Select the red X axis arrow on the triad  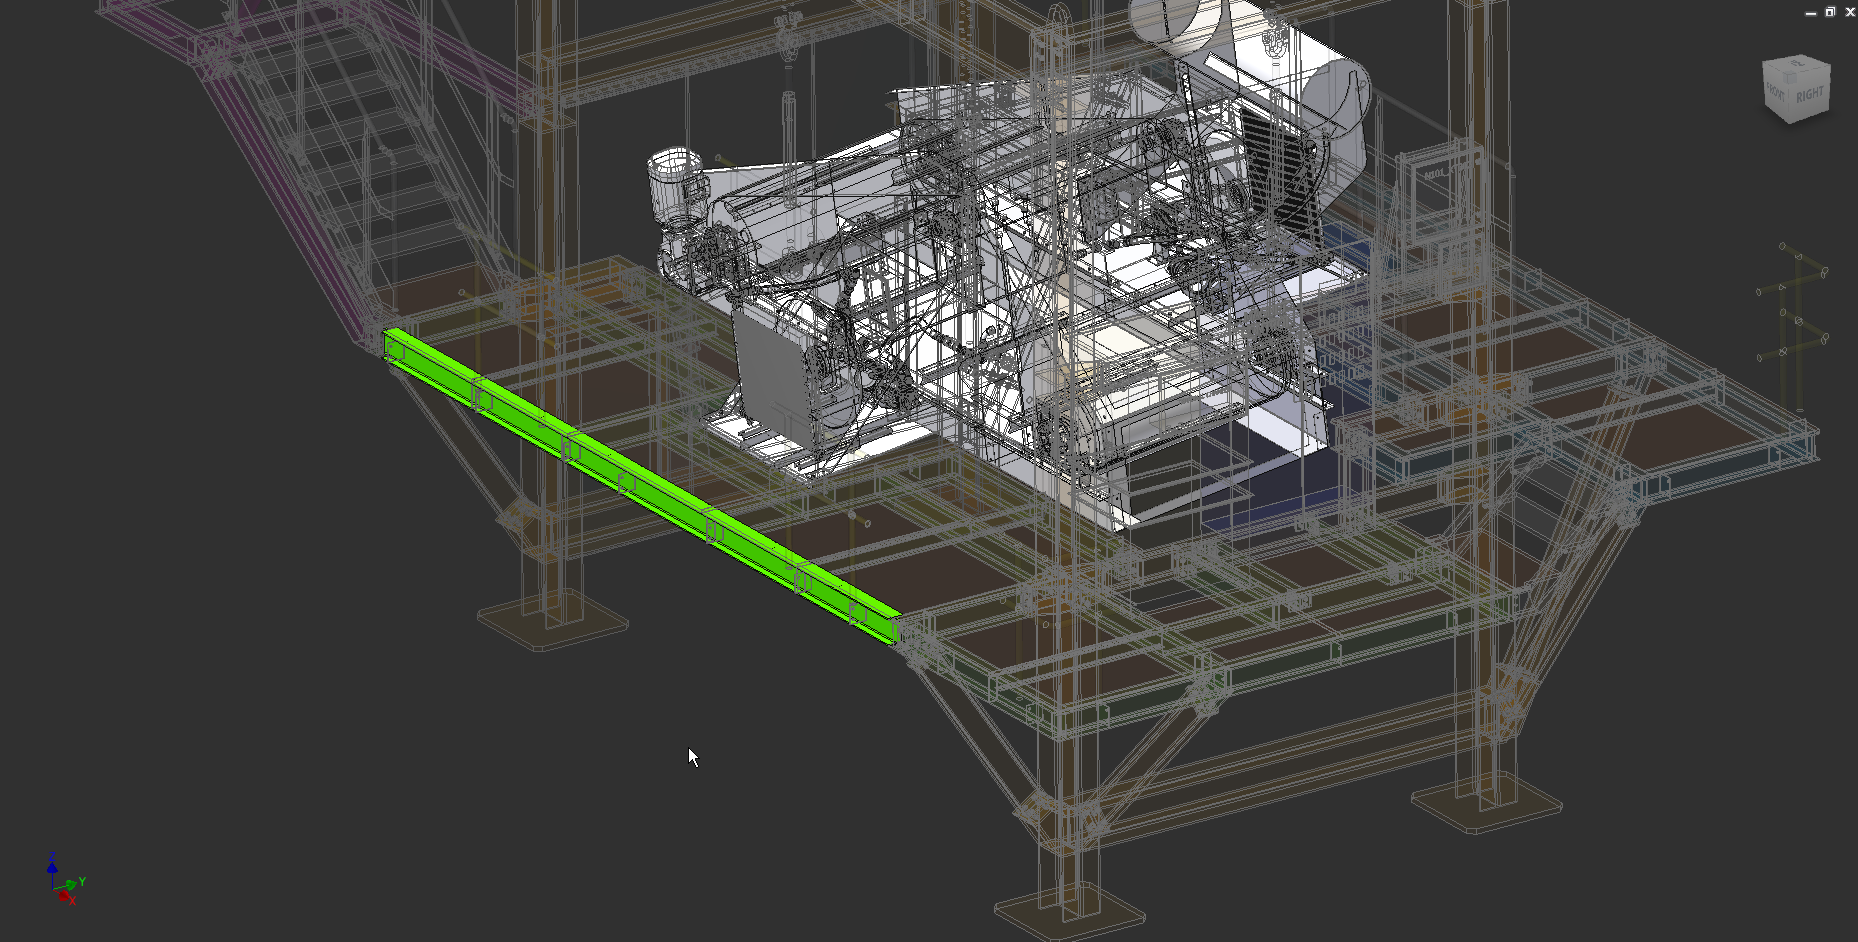tap(63, 896)
